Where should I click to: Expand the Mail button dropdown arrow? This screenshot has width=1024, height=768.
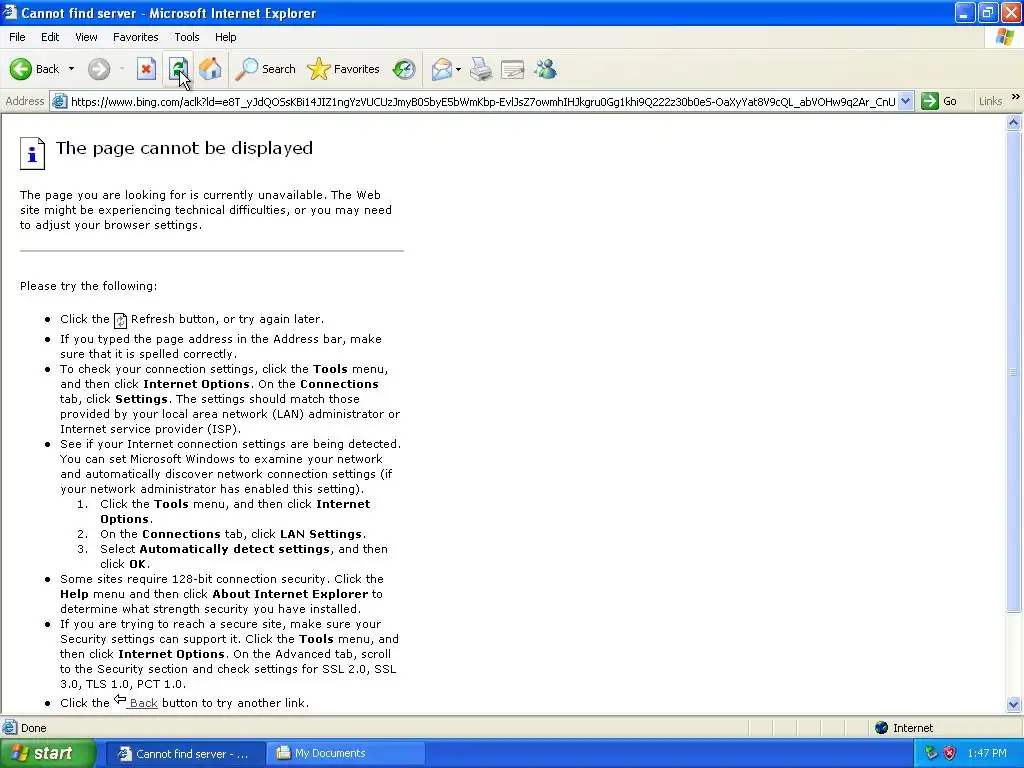coord(458,69)
